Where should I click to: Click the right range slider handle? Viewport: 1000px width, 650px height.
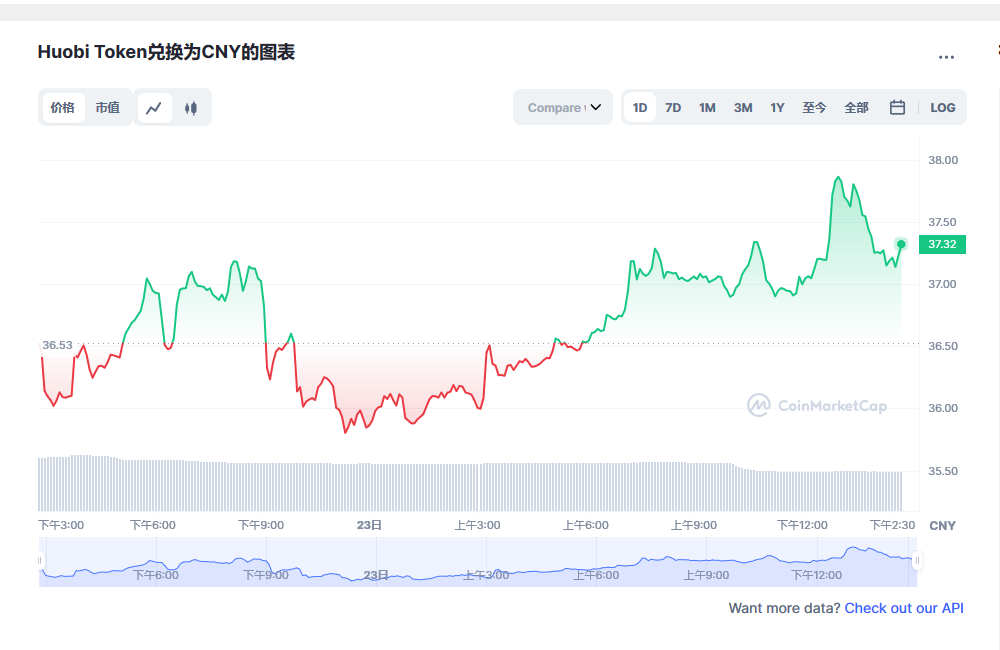(x=917, y=561)
